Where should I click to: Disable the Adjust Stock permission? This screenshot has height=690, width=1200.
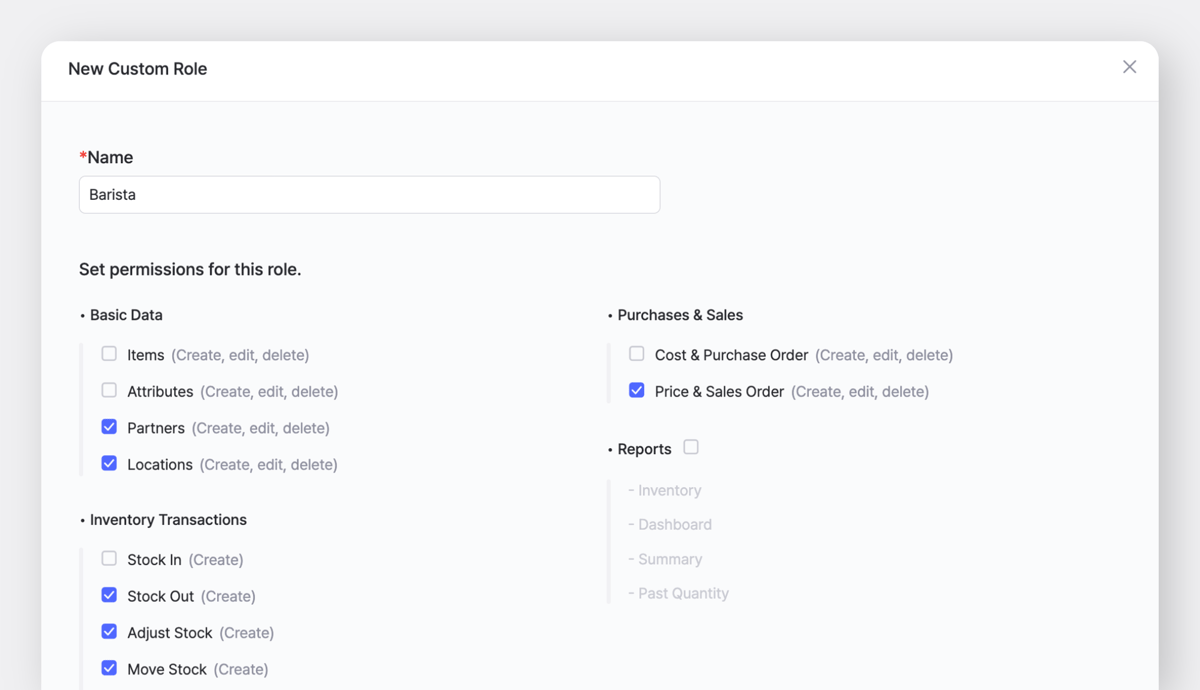[x=108, y=631]
